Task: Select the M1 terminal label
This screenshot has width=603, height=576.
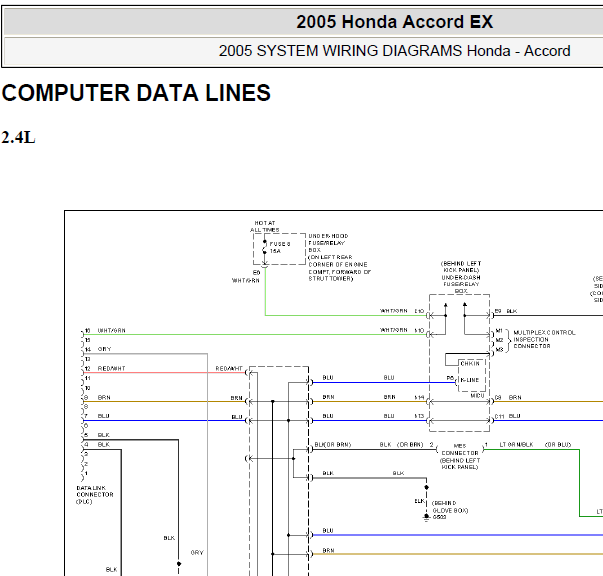Action: tap(499, 331)
